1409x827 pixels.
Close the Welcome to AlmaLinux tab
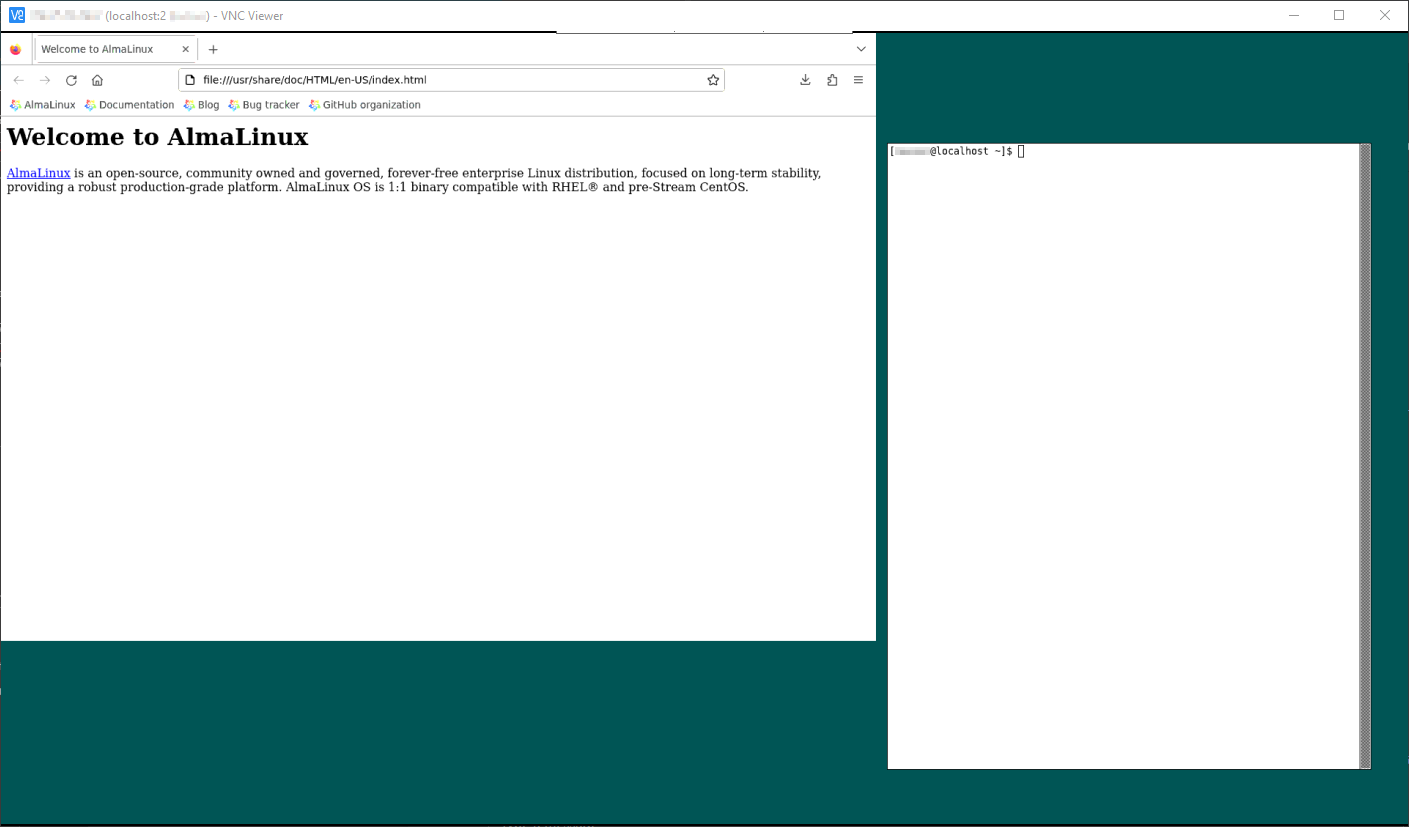pyautogui.click(x=185, y=49)
